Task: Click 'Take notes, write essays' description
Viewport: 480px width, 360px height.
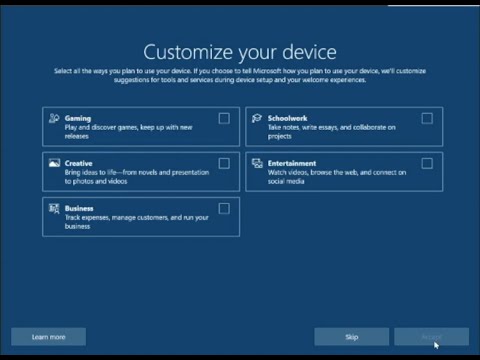Action: click(x=332, y=132)
